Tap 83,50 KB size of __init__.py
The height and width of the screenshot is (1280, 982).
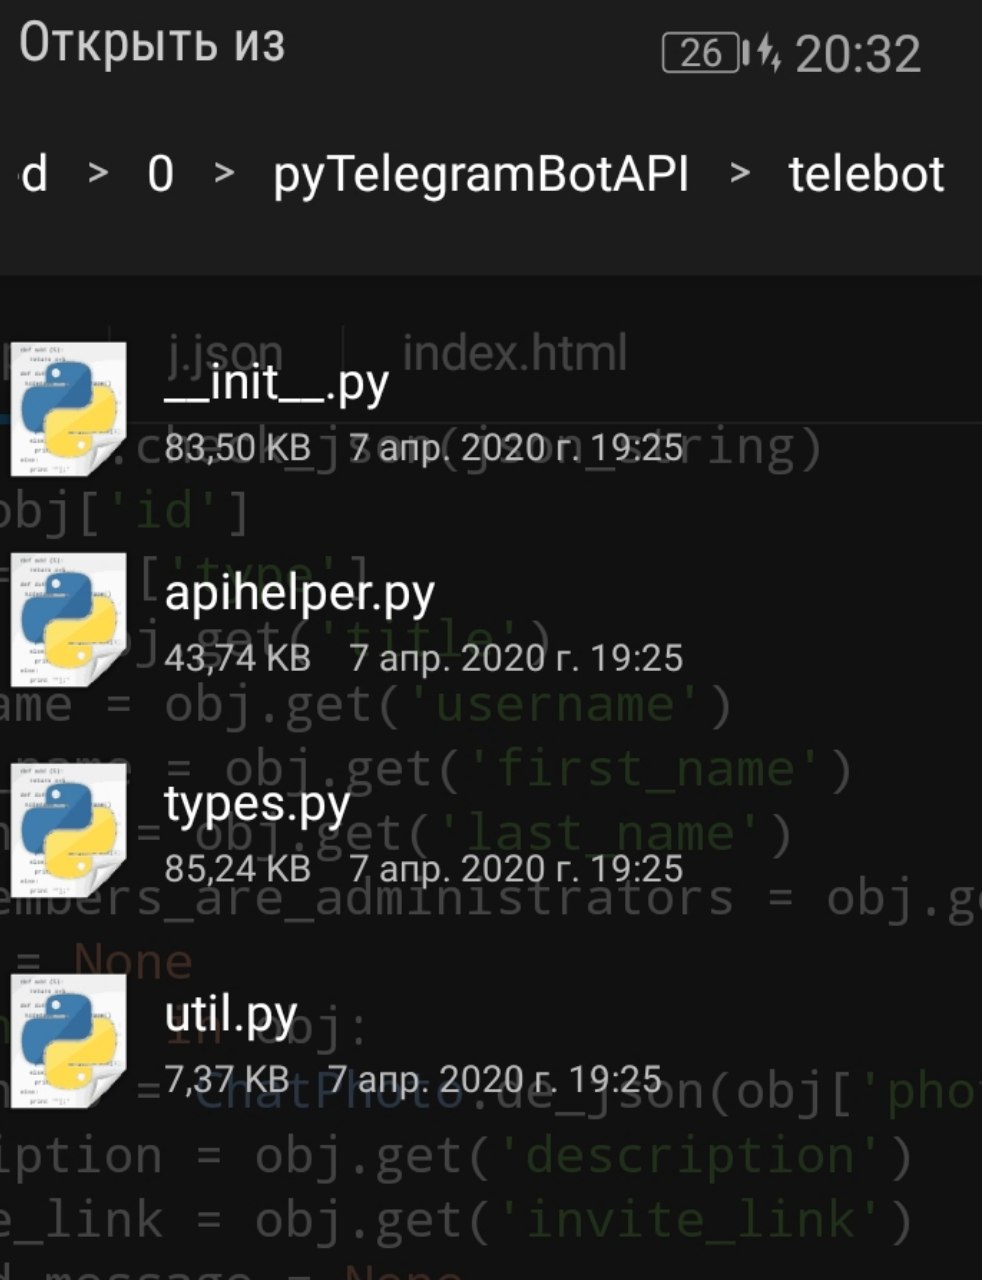click(x=238, y=447)
